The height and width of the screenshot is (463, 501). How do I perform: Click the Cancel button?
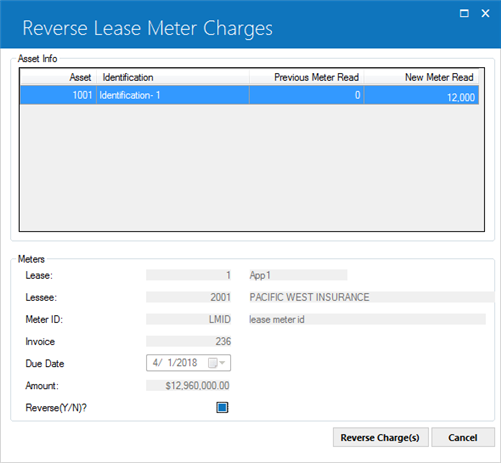point(463,437)
